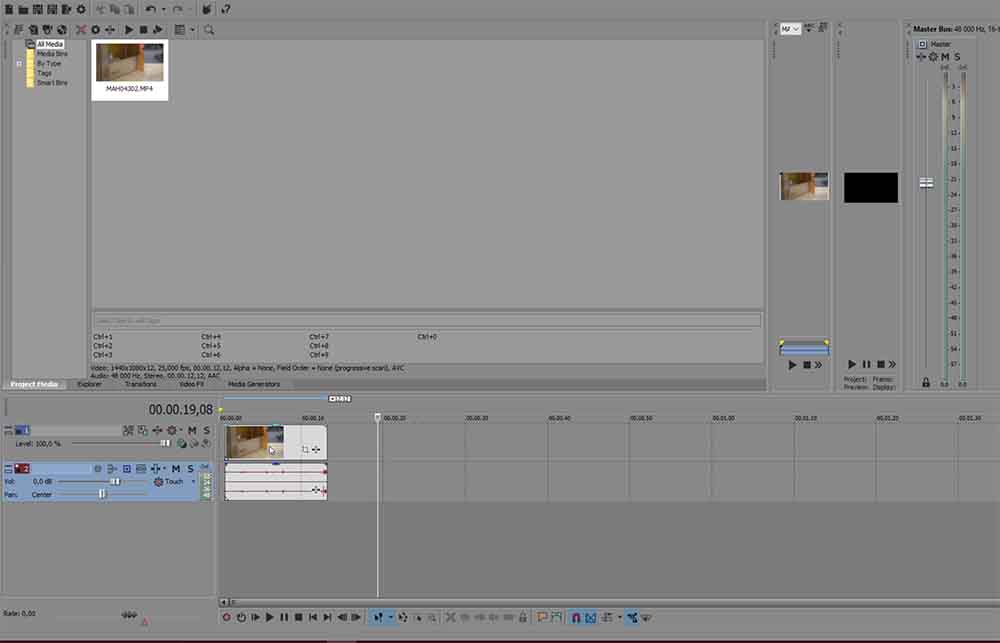This screenshot has height=643, width=1000.
Task: Click the timeline horizontal scrollbar left arrow
Action: coord(223,602)
